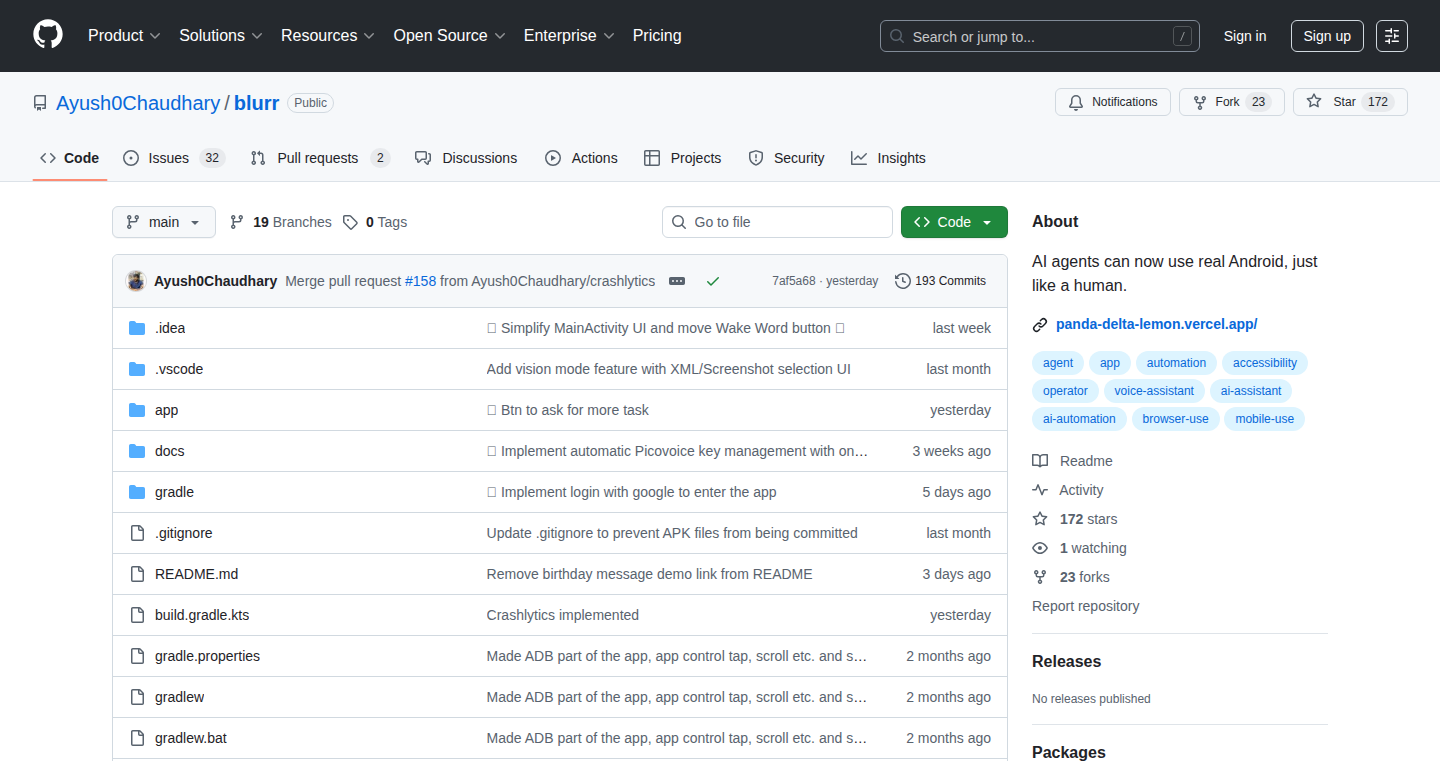
Task: Click the pulse icon next to Activity
Action: [1040, 490]
